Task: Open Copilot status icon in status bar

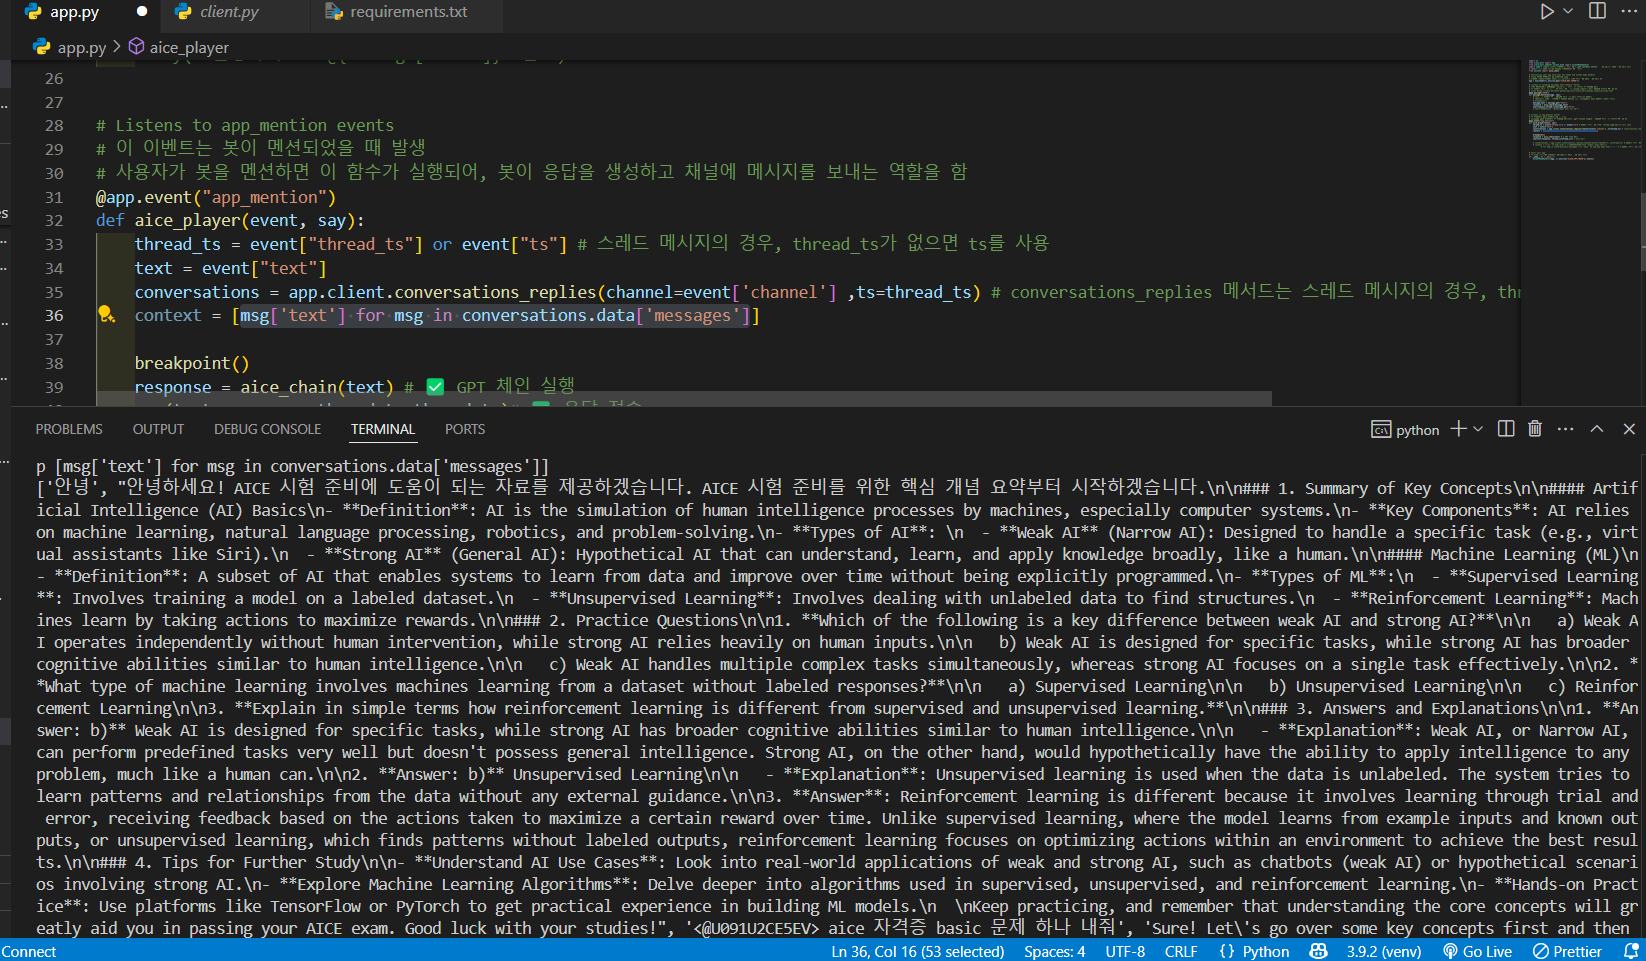Action: (1319, 951)
